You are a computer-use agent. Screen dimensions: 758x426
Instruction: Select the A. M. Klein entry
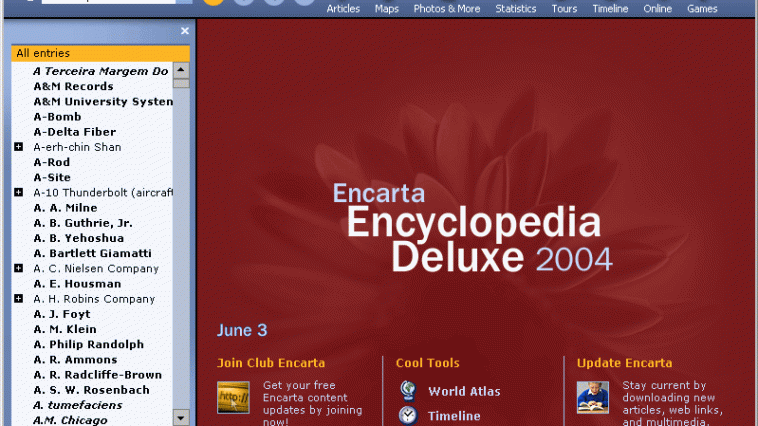65,329
